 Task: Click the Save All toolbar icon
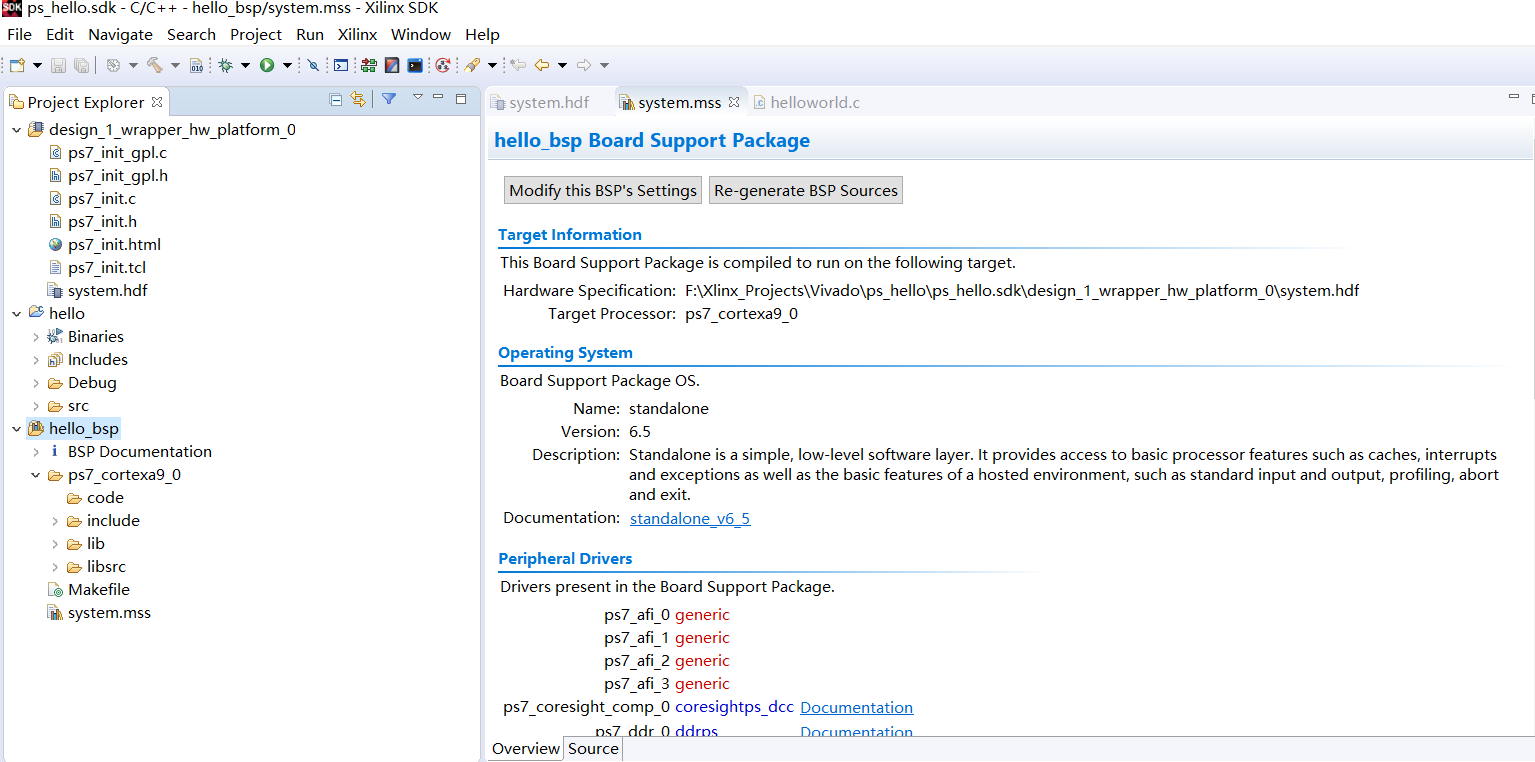[x=81, y=65]
